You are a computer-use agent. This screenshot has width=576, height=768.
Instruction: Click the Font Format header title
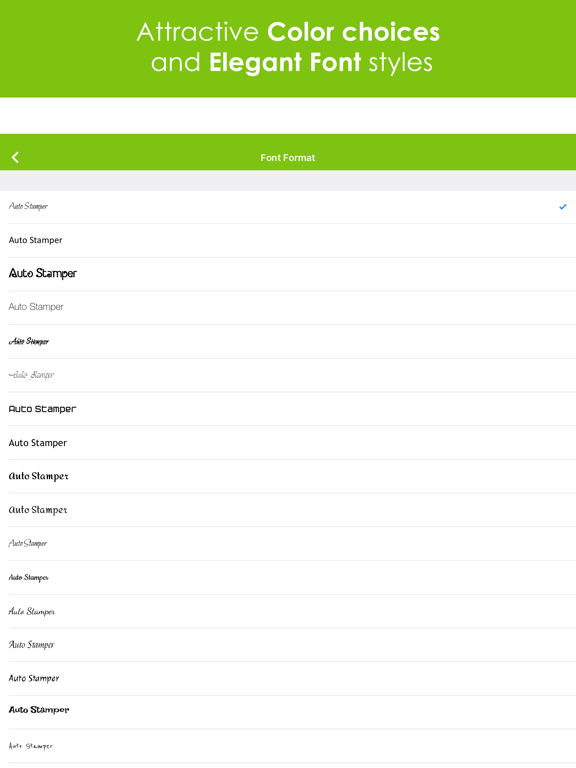click(288, 158)
